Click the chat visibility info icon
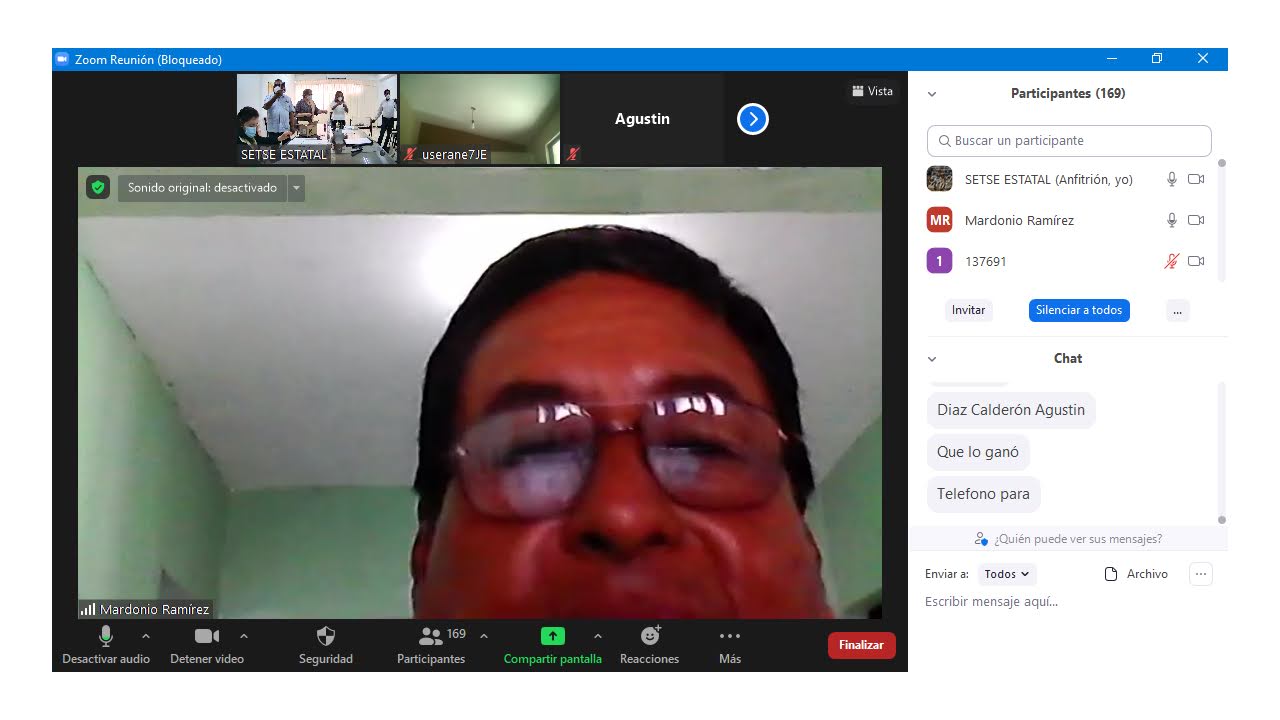 (981, 539)
